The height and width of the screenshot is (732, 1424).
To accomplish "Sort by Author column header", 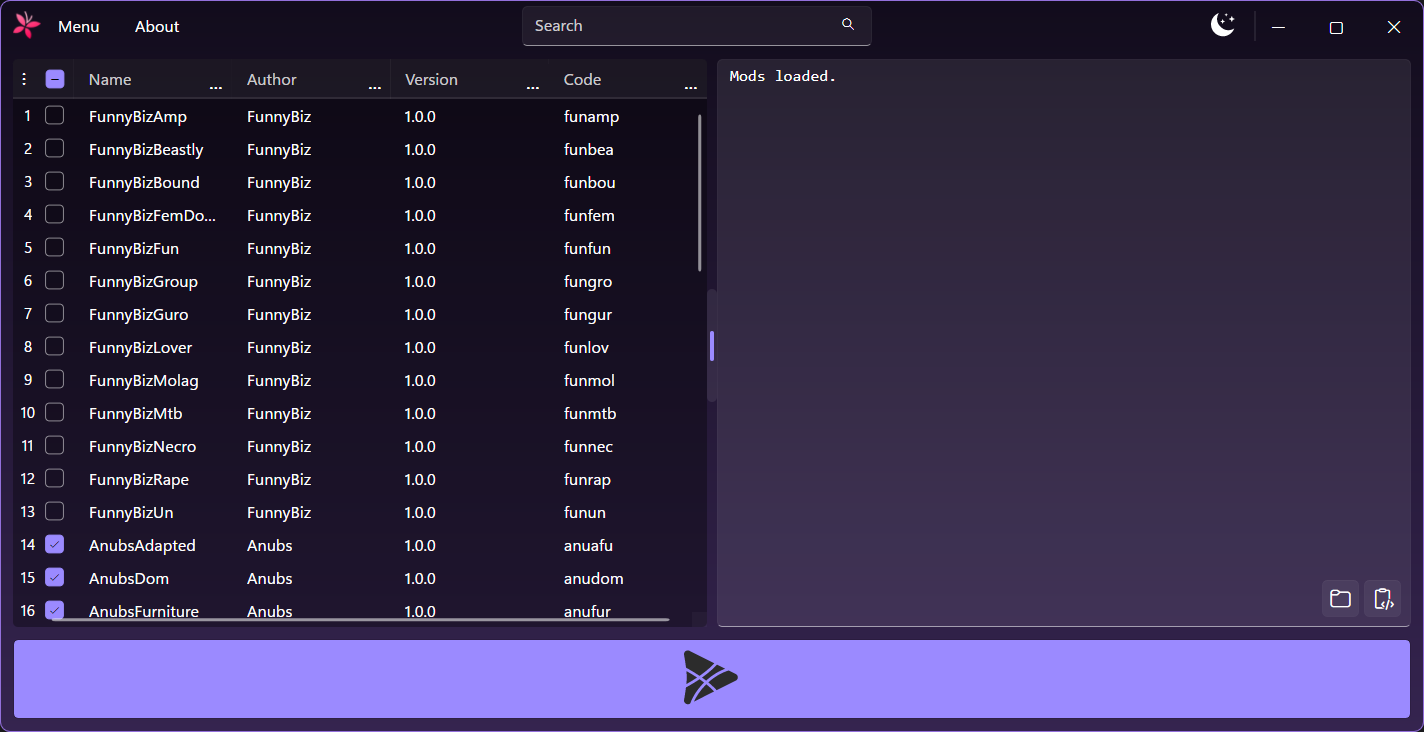I will (x=272, y=80).
